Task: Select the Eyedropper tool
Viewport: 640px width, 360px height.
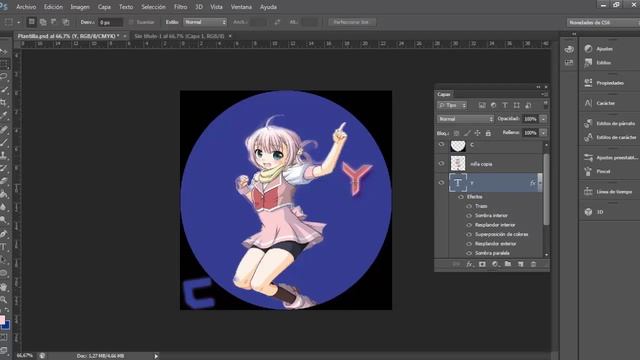Action: tap(4, 116)
